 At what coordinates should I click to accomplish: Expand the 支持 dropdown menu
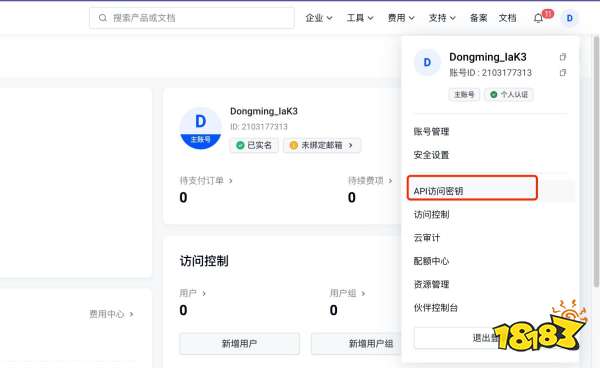point(442,18)
